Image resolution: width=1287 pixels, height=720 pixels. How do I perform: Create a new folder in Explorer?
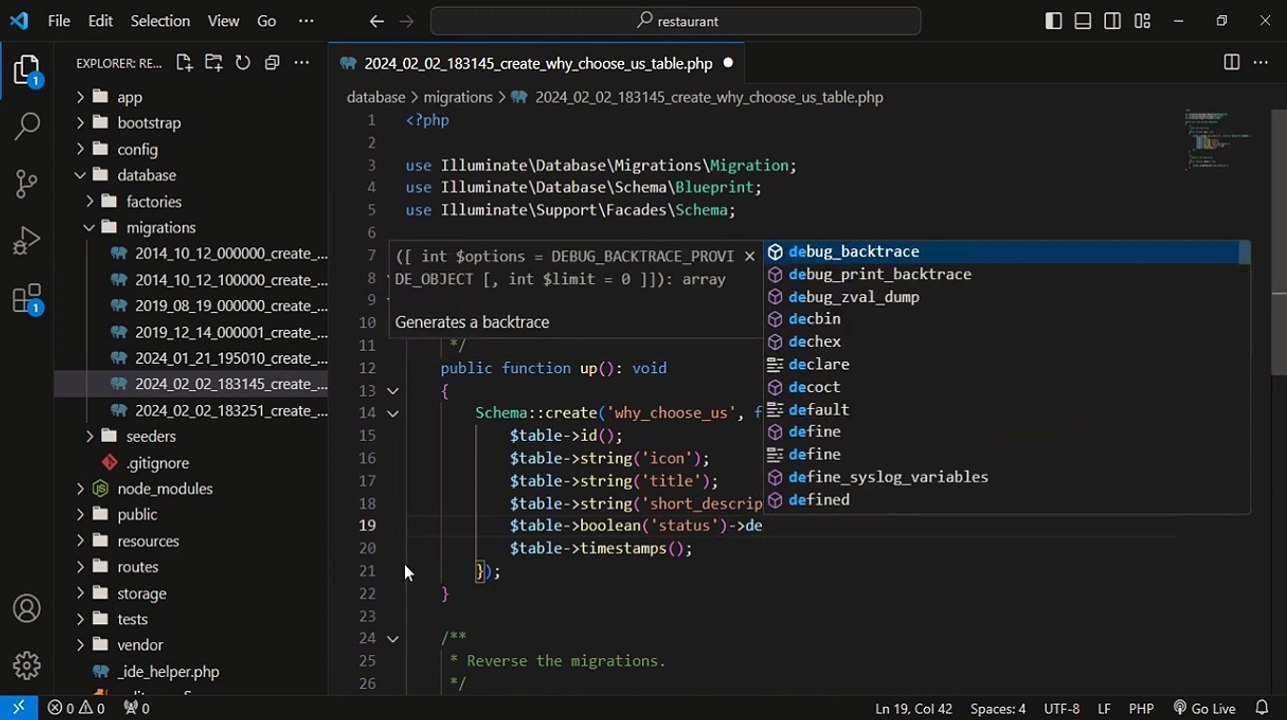[213, 63]
